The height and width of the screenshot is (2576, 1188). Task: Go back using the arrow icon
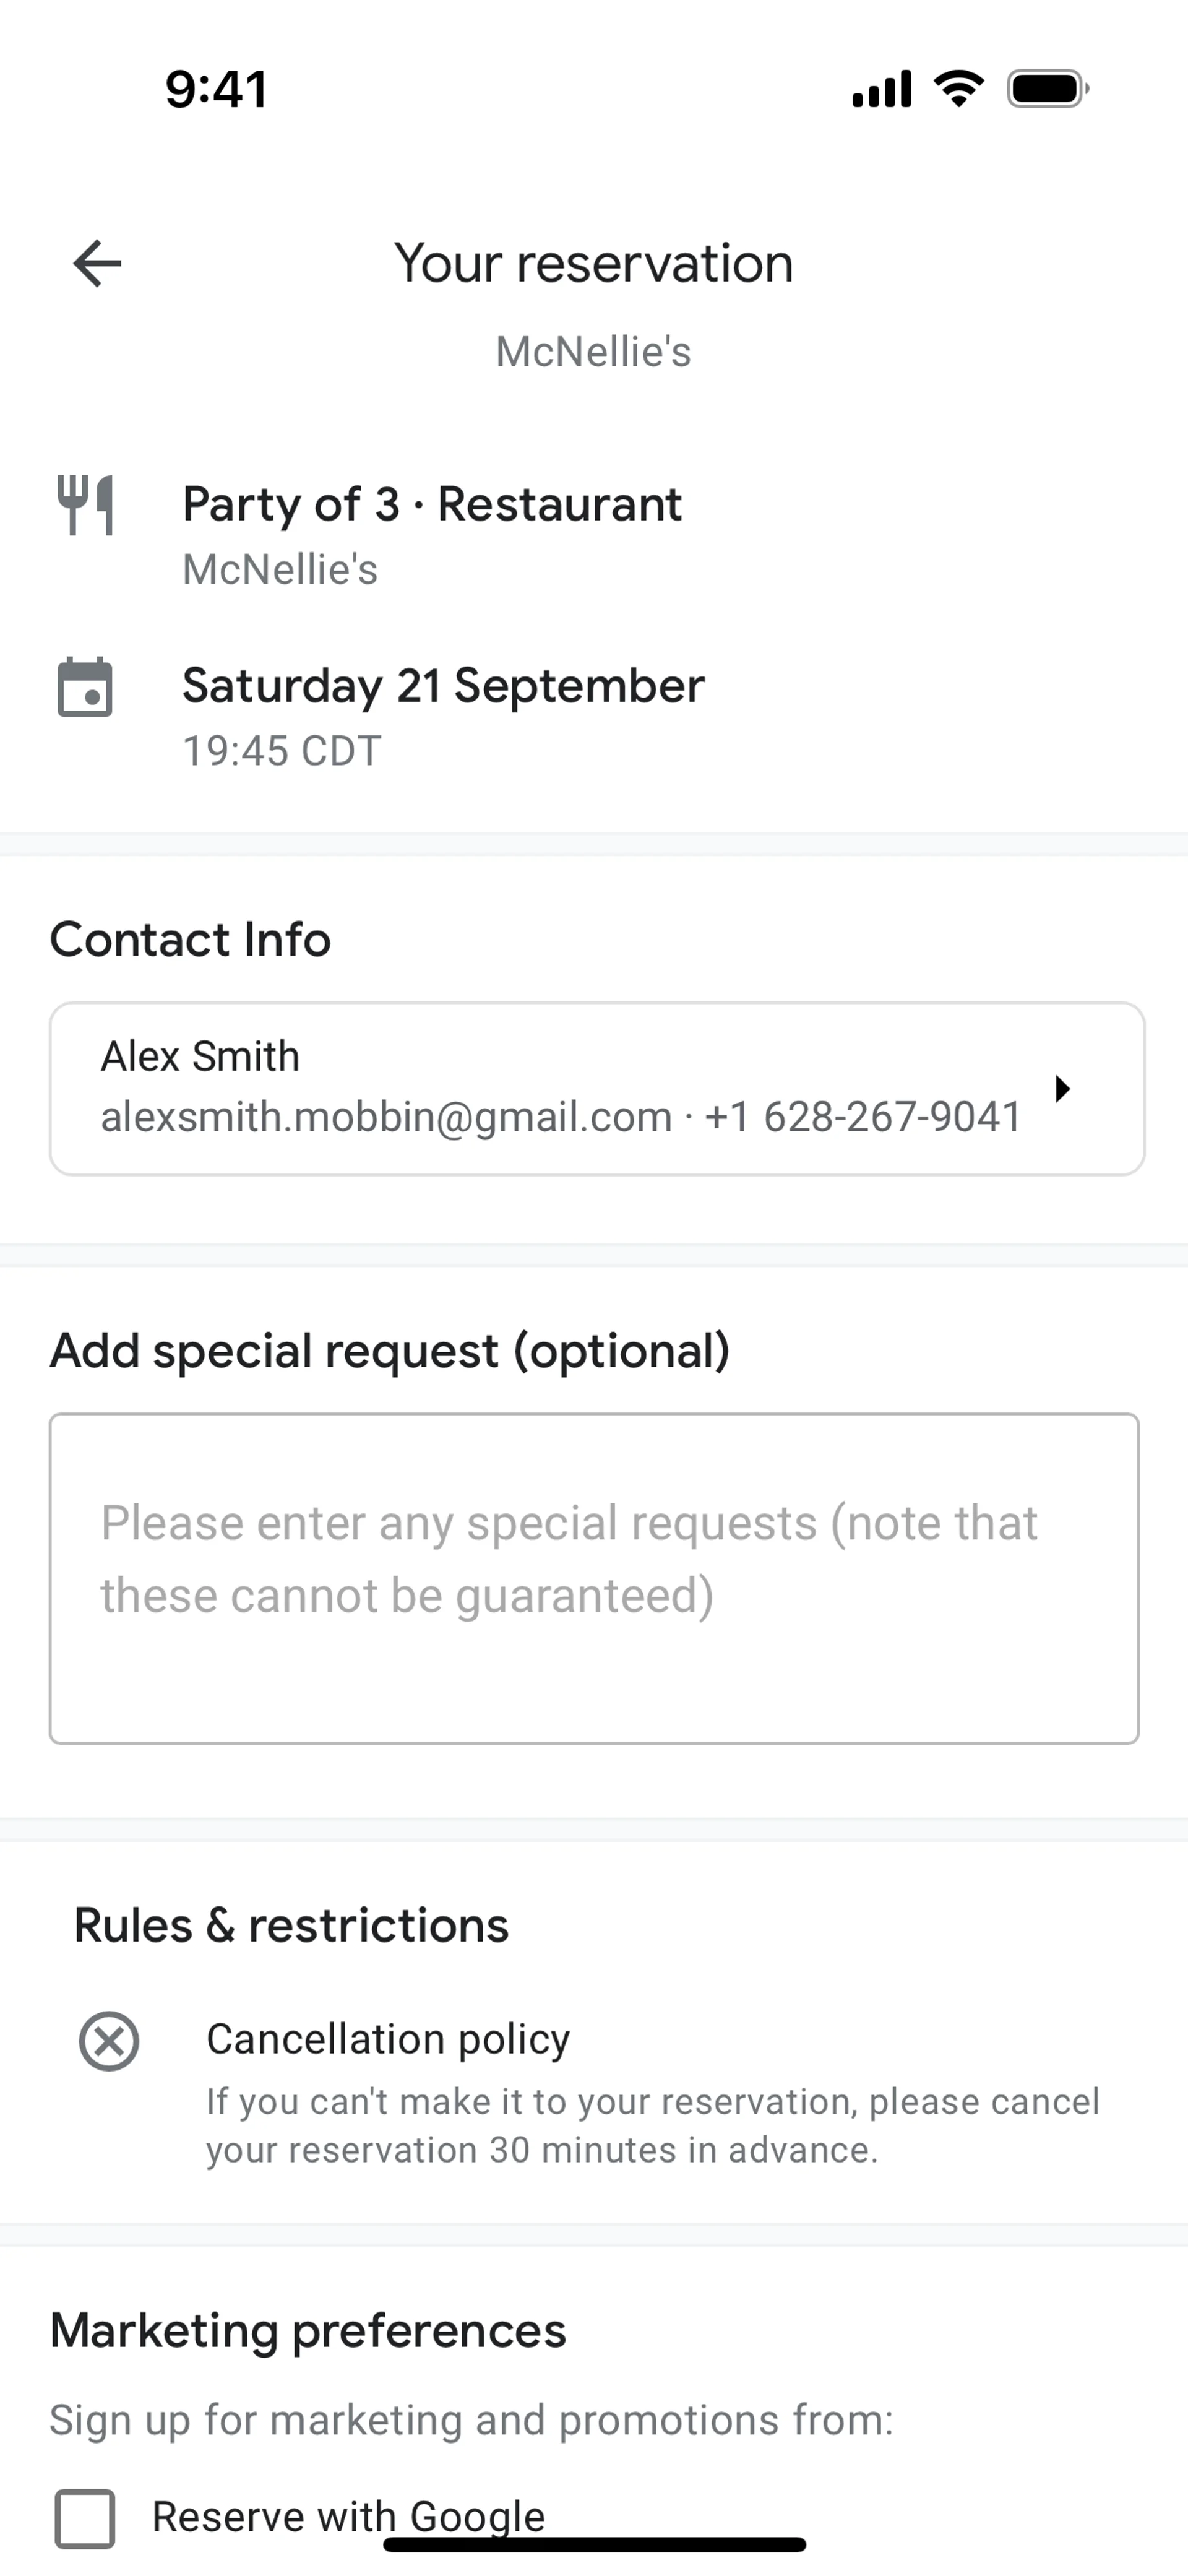[x=97, y=264]
